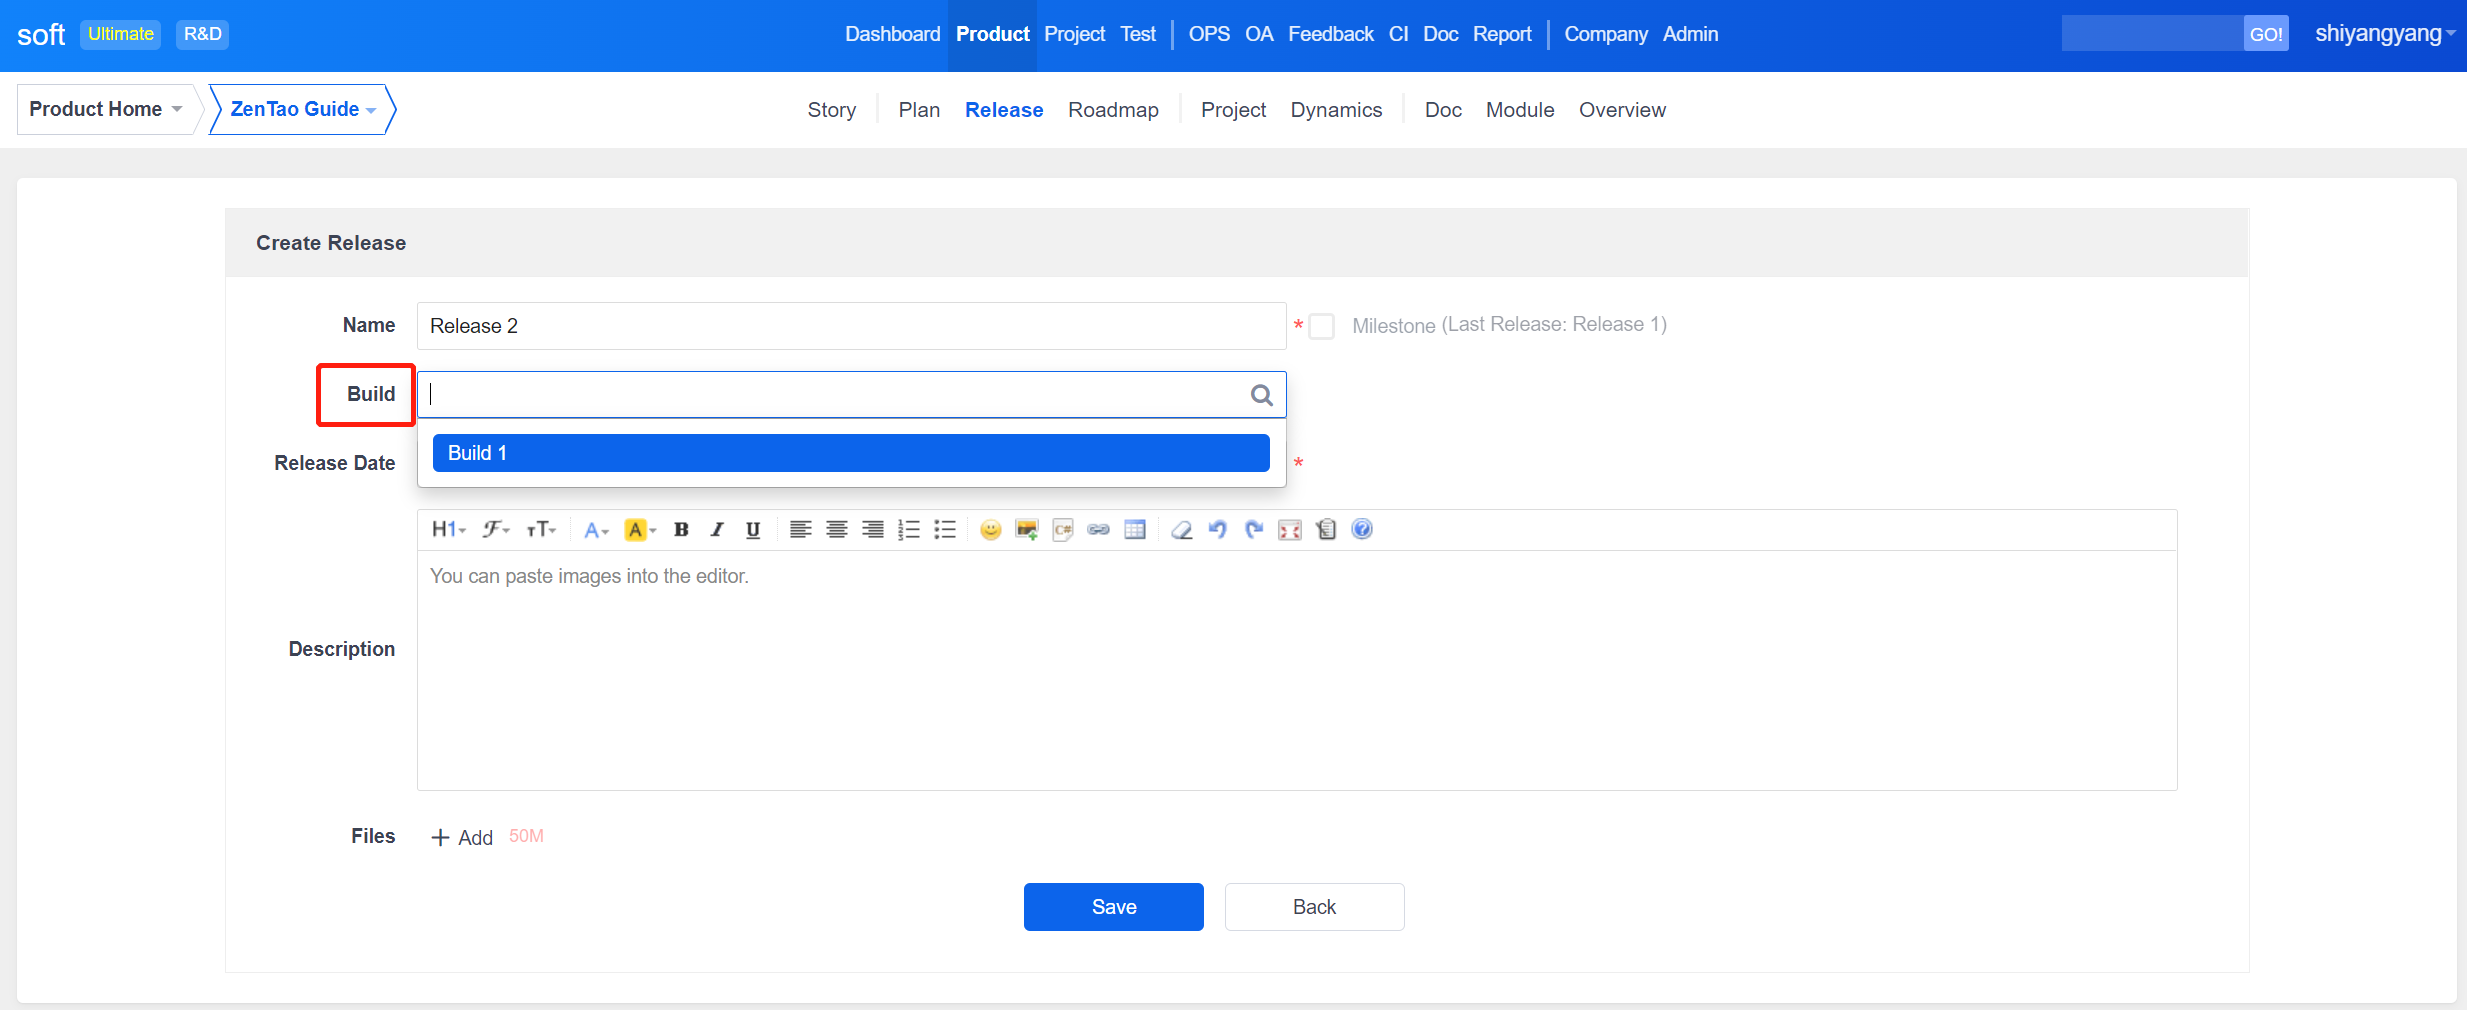Insert a hyperlink using the link icon
Screen dimensions: 2467x1010
point(1098,530)
